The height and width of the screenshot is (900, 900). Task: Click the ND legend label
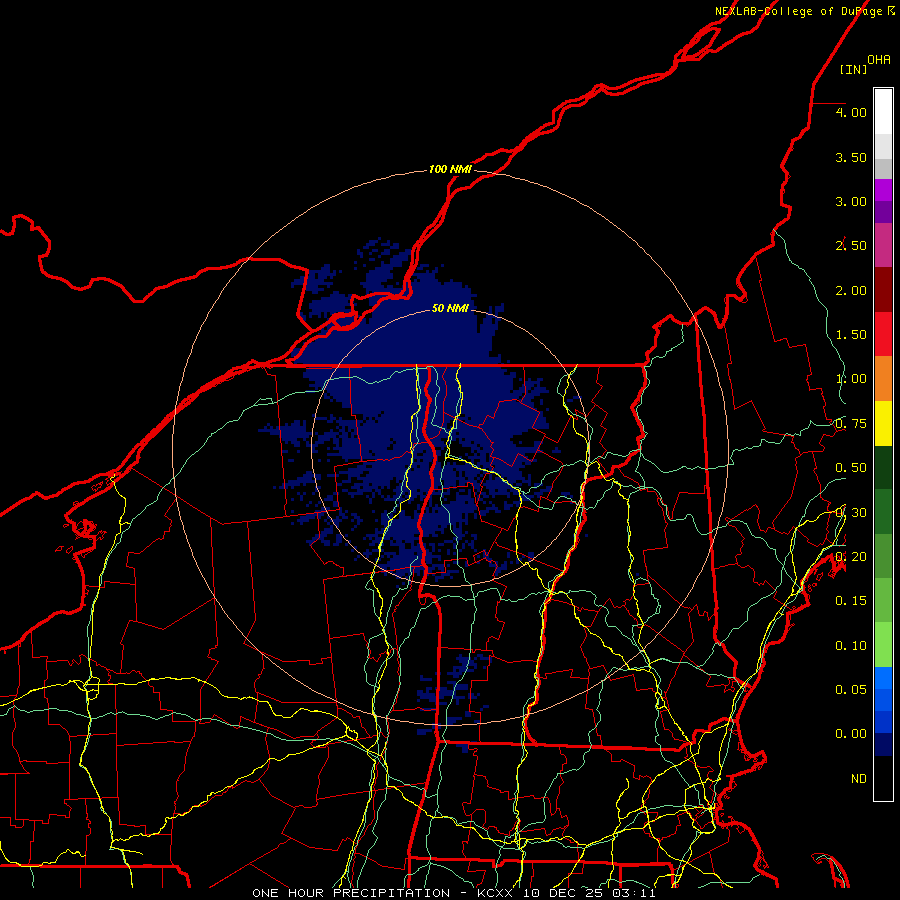coord(859,779)
